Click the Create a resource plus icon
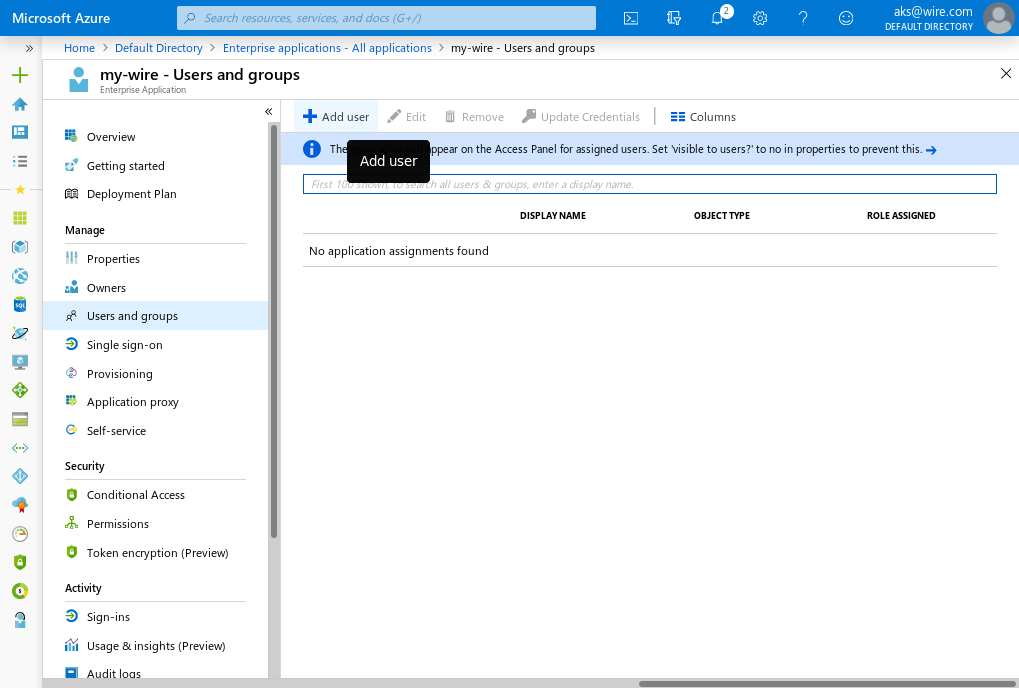 [x=20, y=75]
